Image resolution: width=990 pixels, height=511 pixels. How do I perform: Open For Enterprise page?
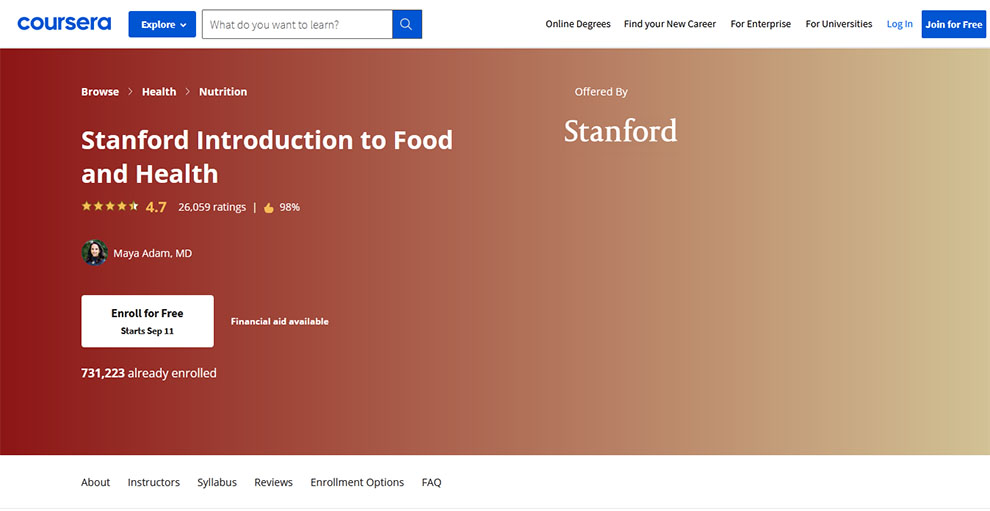[x=760, y=24]
